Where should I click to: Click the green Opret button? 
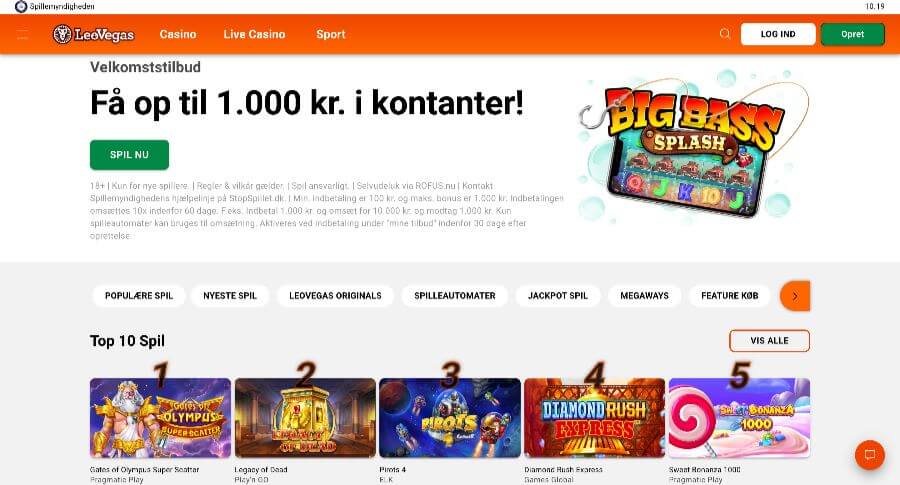pyautogui.click(x=852, y=34)
